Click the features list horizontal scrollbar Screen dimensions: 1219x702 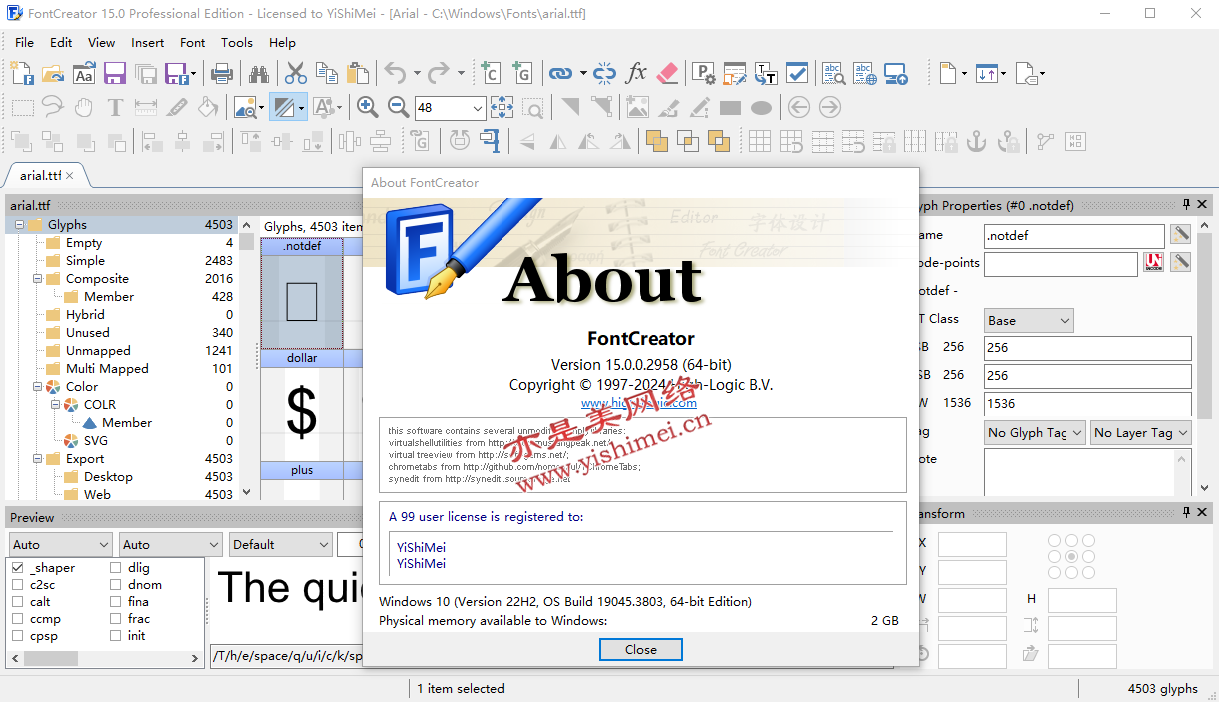104,659
